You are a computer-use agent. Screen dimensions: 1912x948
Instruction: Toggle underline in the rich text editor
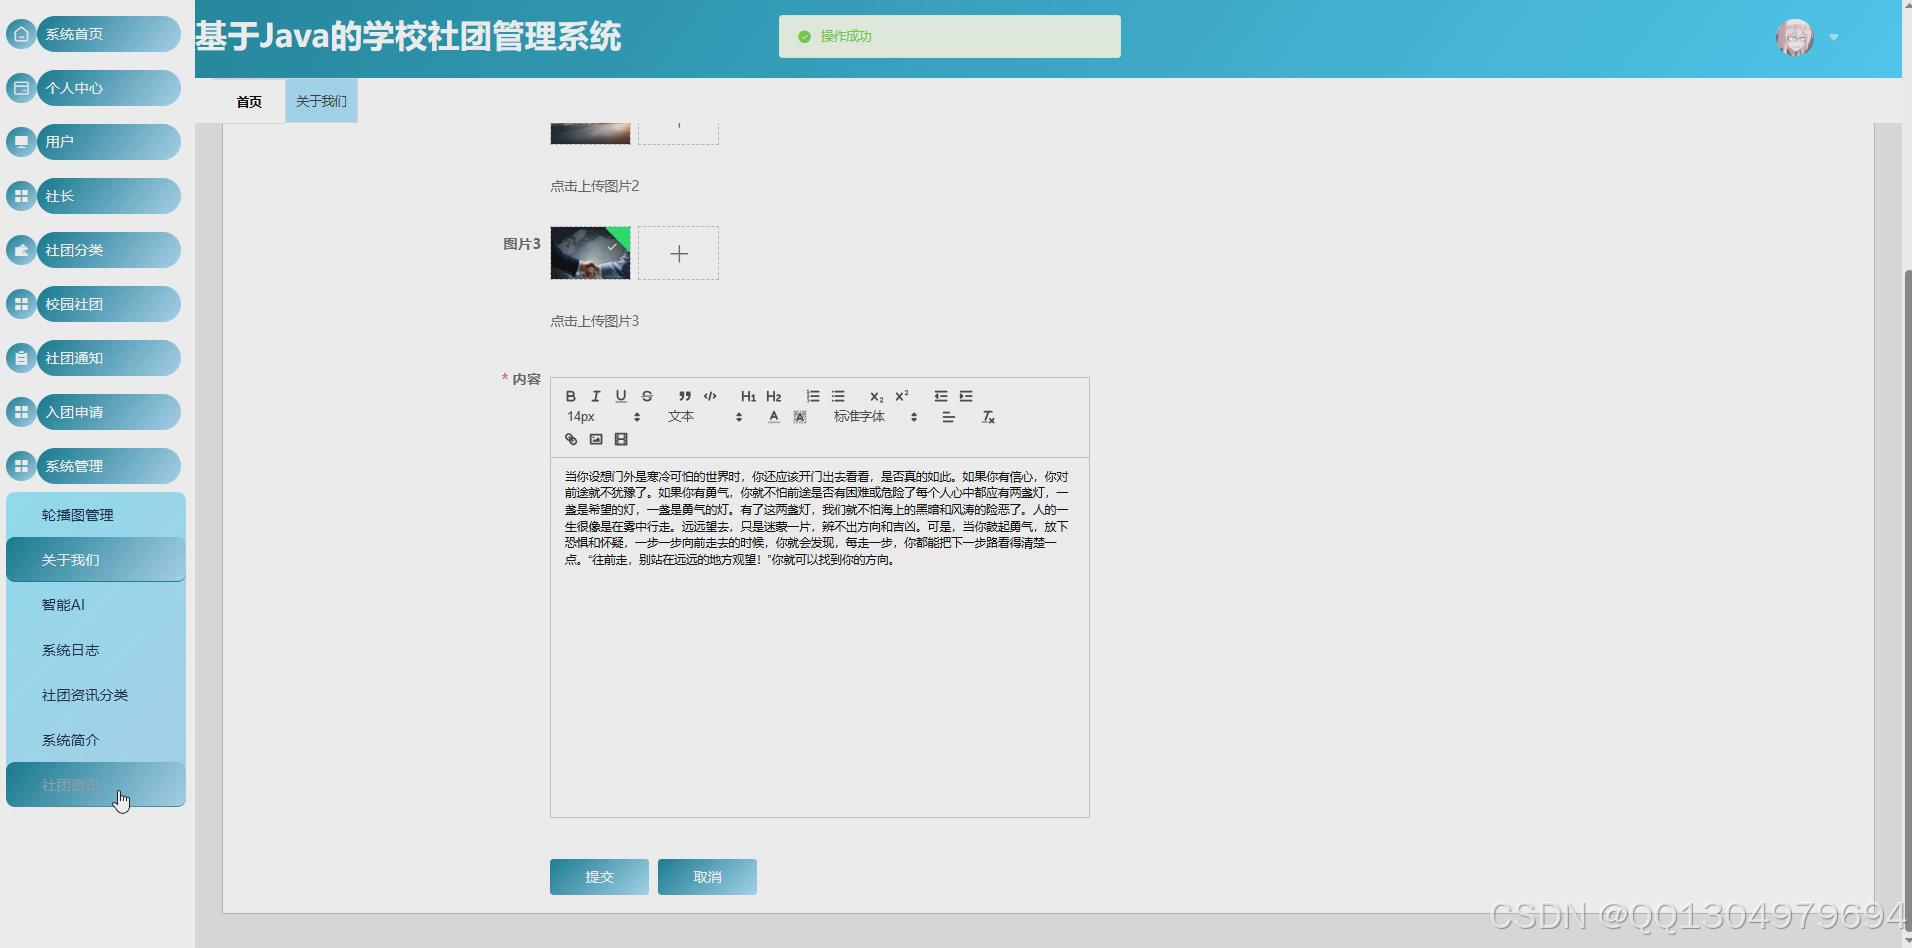pyautogui.click(x=621, y=396)
